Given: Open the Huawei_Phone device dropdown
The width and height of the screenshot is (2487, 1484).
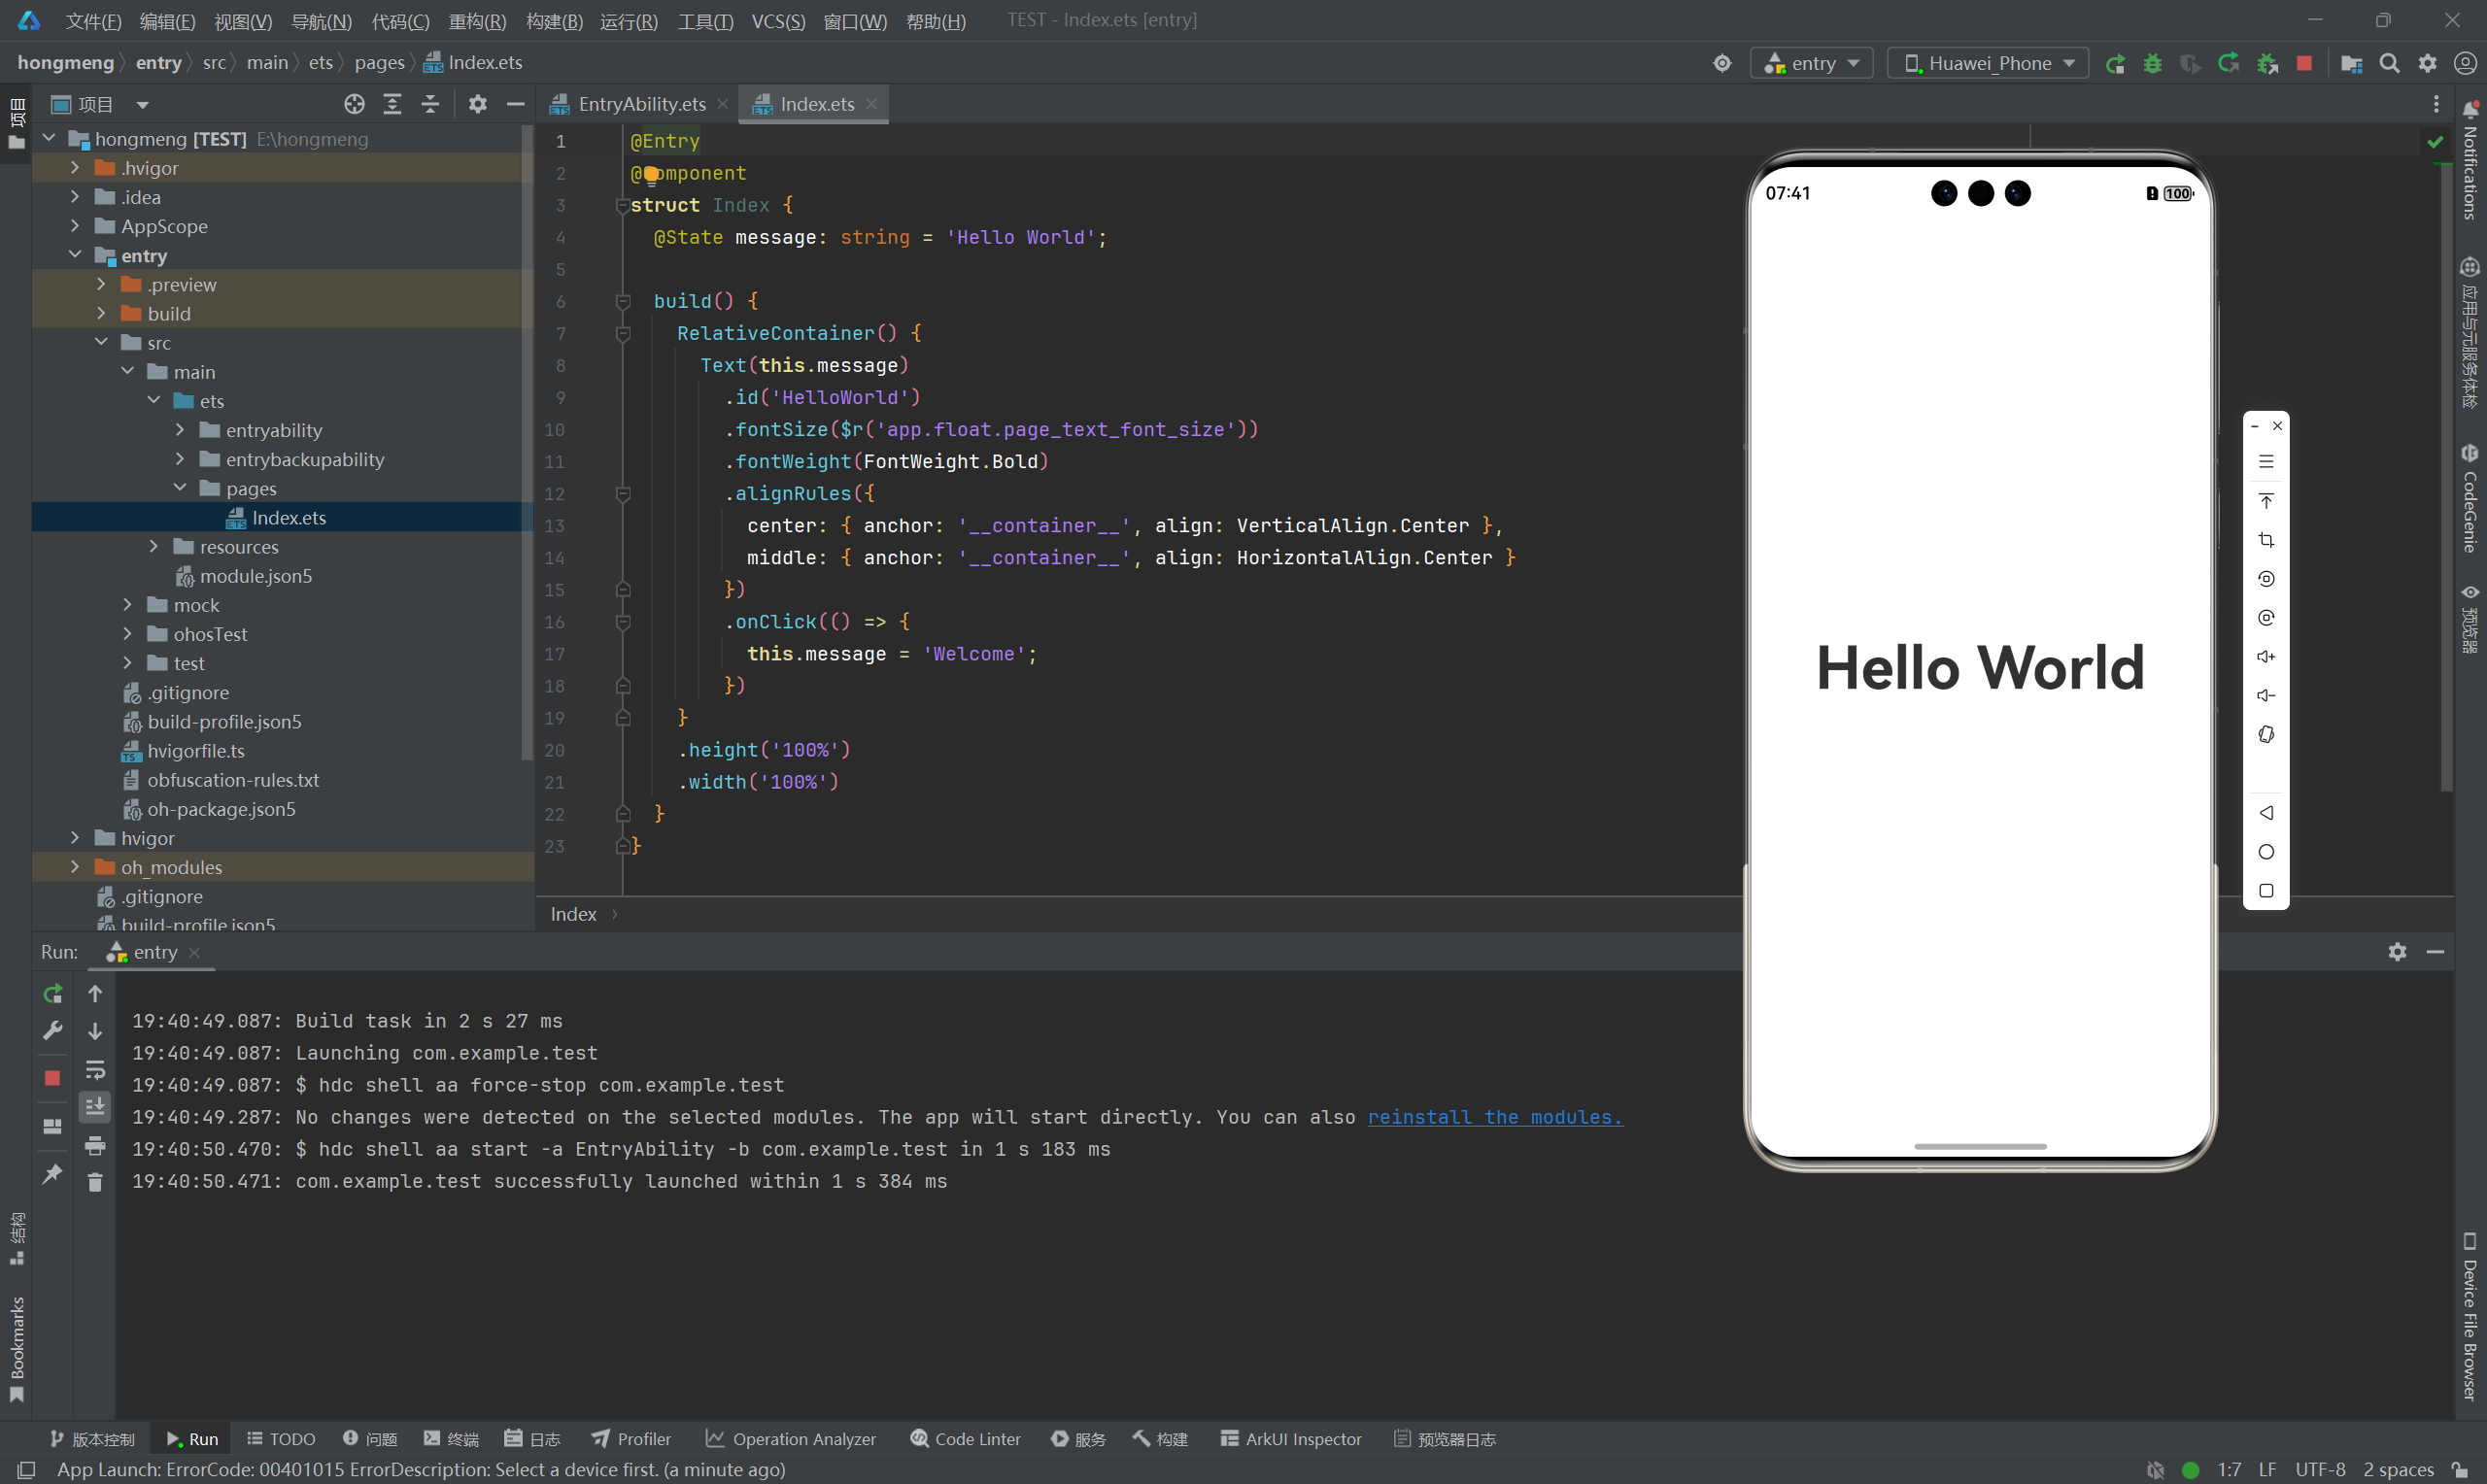Looking at the screenshot, I should pyautogui.click(x=1988, y=63).
